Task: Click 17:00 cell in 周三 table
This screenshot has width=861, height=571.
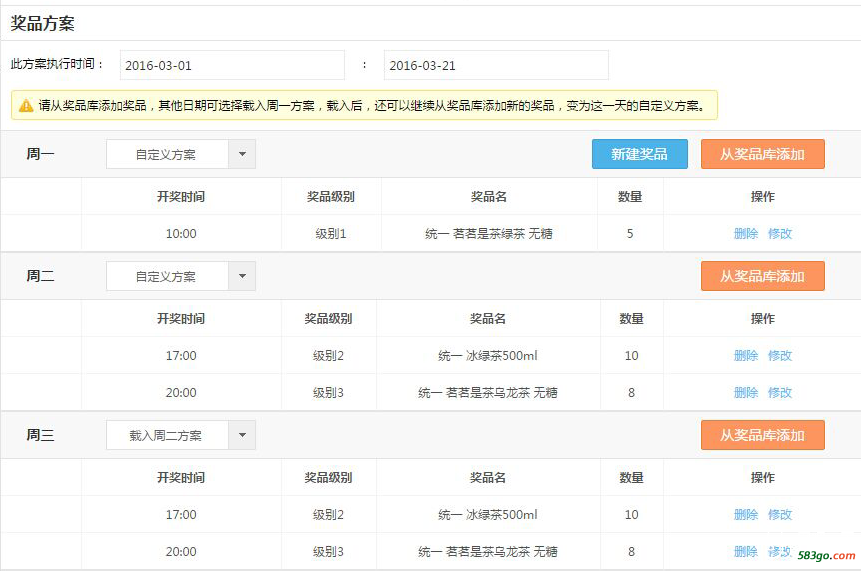Action: pyautogui.click(x=181, y=514)
